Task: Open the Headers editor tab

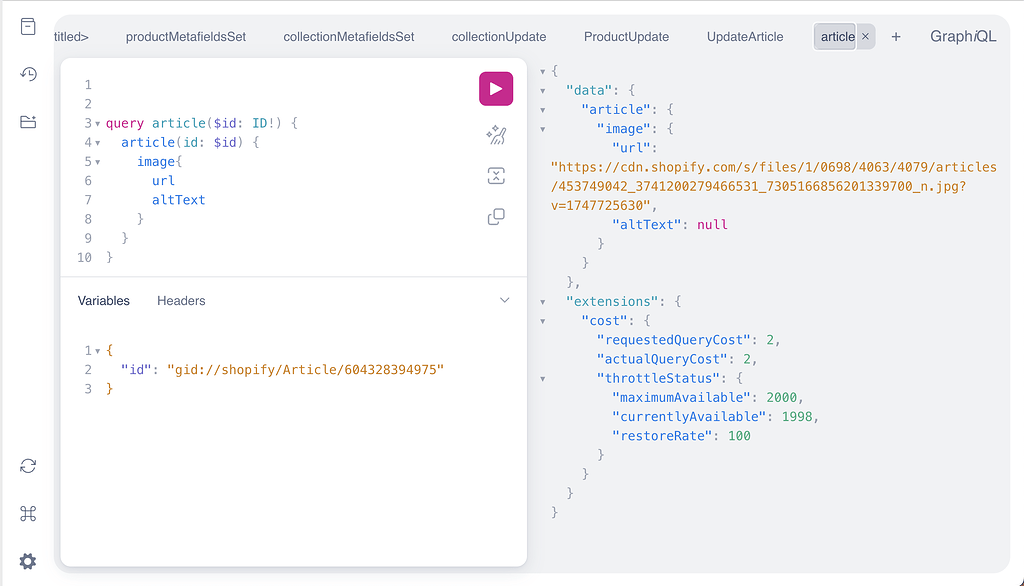Action: click(181, 301)
